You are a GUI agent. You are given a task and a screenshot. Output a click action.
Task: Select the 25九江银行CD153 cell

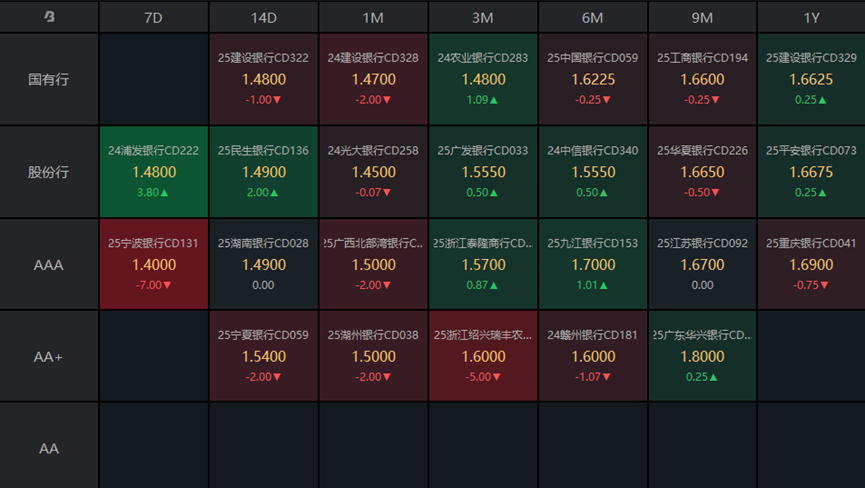pos(592,264)
